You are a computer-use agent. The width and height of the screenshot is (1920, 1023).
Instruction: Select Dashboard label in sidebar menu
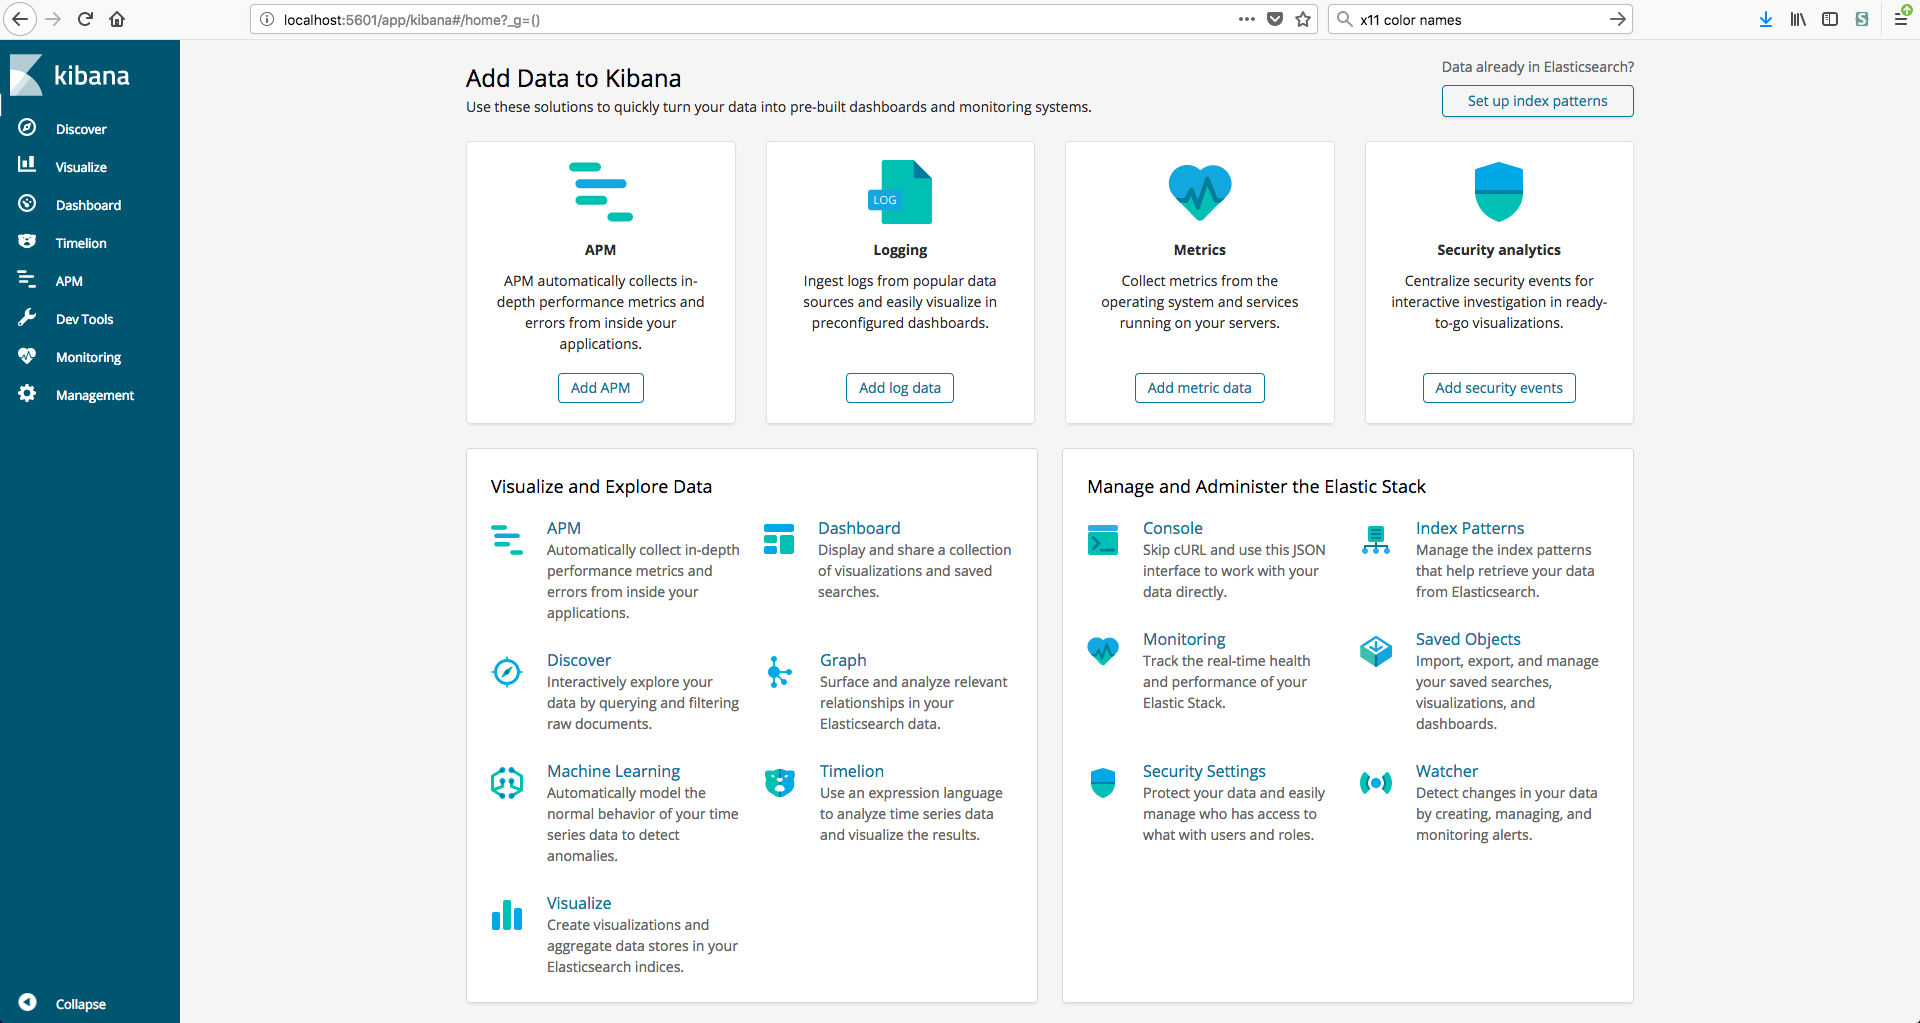click(x=88, y=205)
